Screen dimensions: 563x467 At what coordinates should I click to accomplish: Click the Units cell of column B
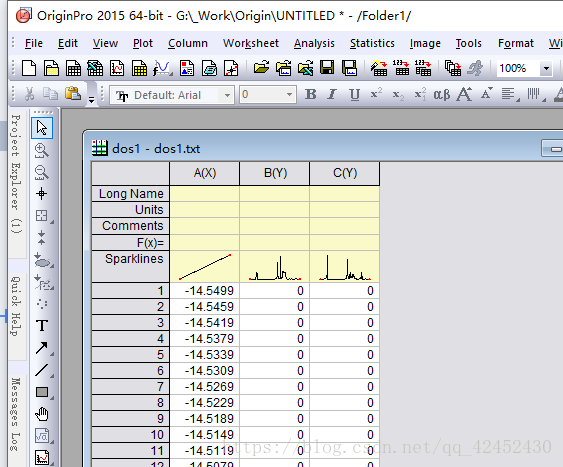tap(275, 209)
